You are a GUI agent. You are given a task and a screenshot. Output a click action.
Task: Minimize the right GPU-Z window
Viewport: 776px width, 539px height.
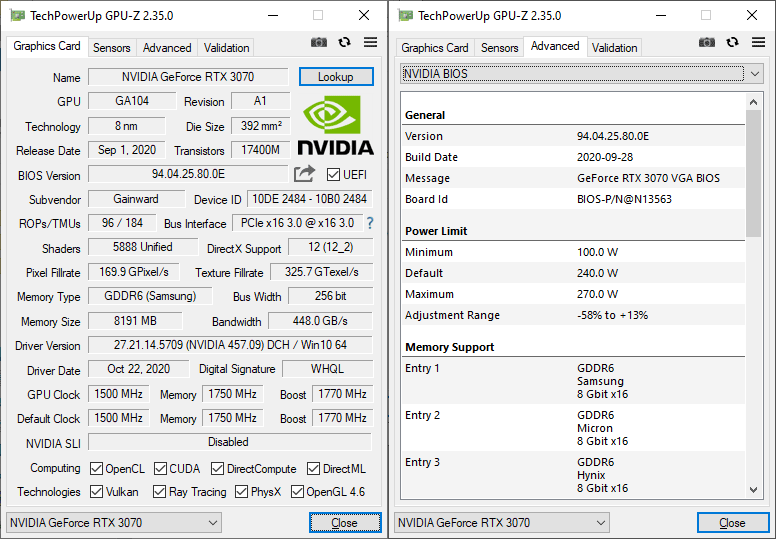pyautogui.click(x=661, y=16)
